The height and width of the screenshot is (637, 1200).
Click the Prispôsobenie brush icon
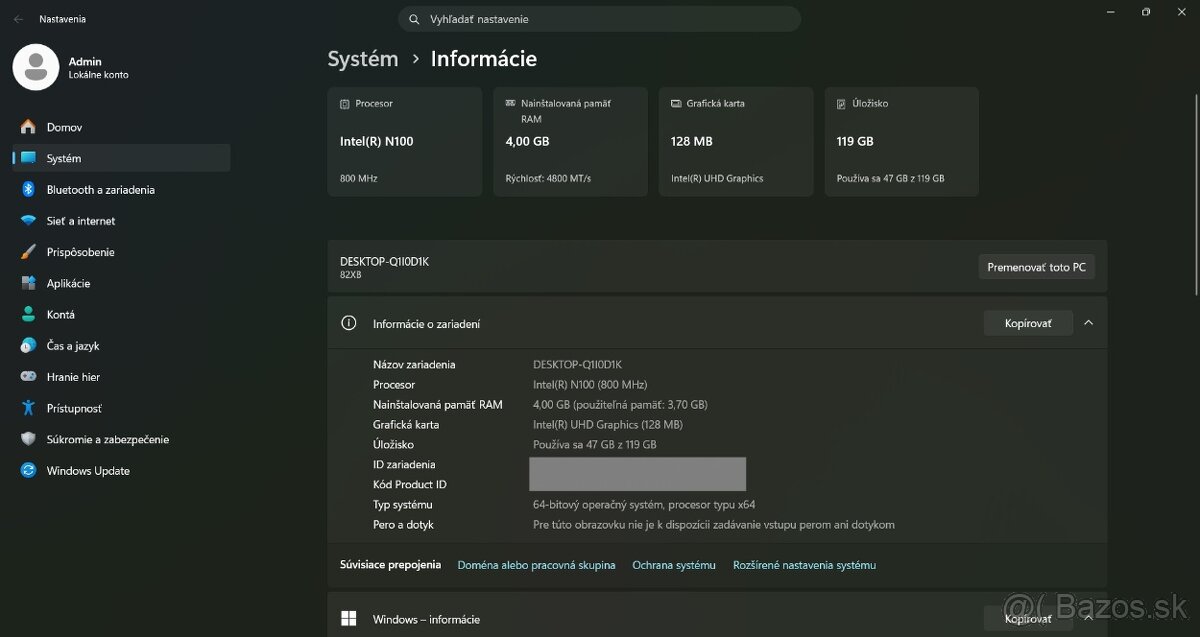point(28,252)
